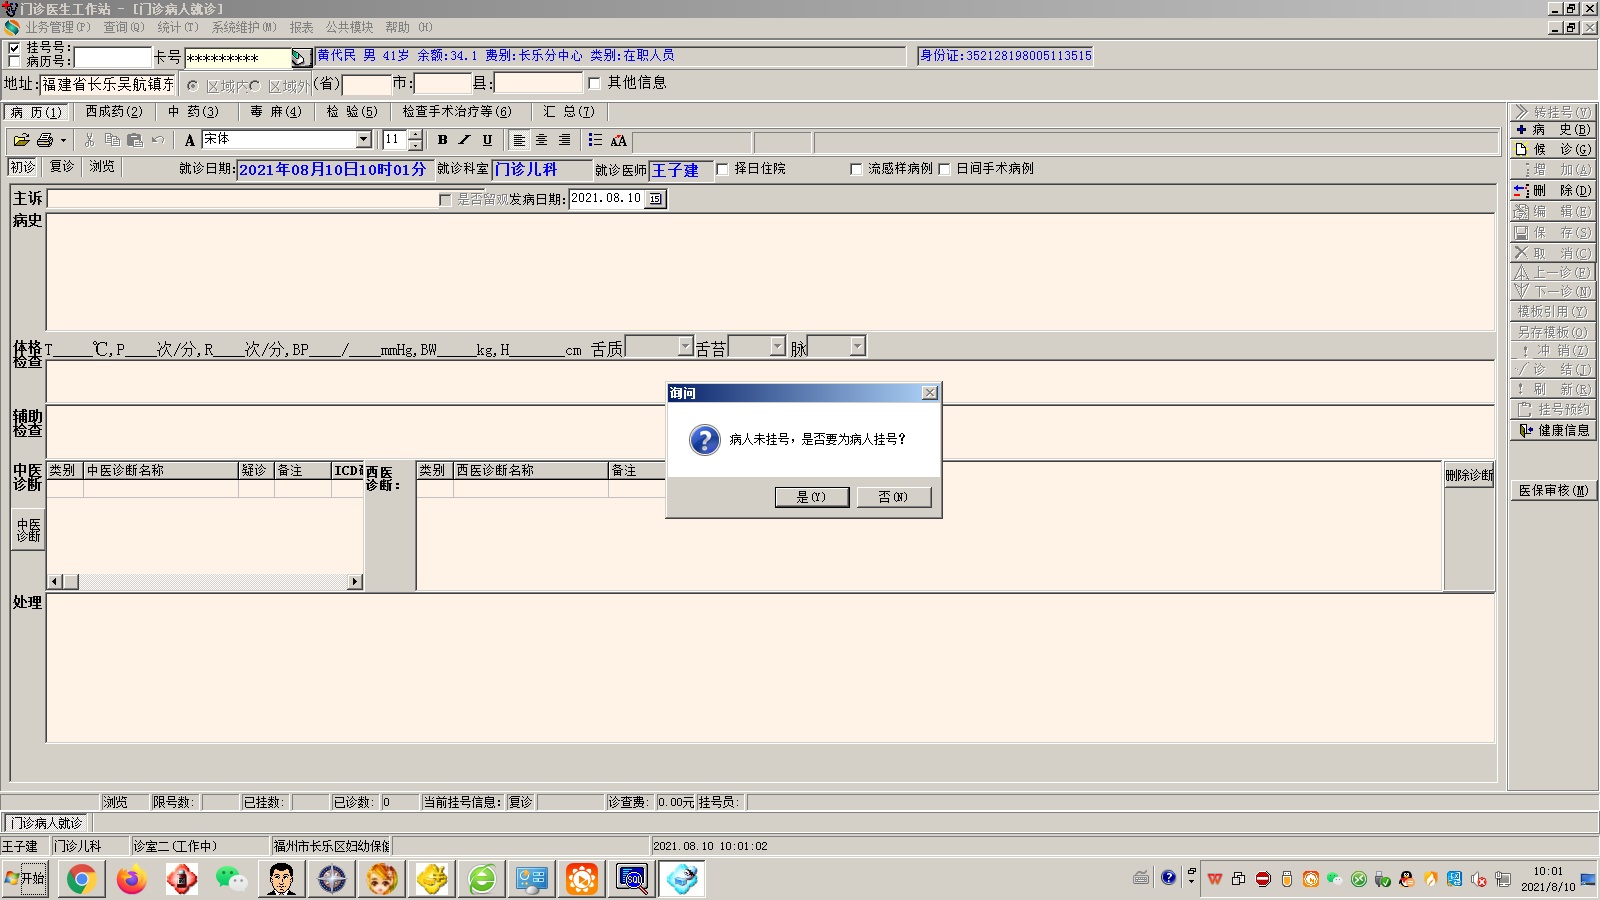1600x900 pixels.
Task: Expand the 脉 dropdown
Action: pos(857,346)
